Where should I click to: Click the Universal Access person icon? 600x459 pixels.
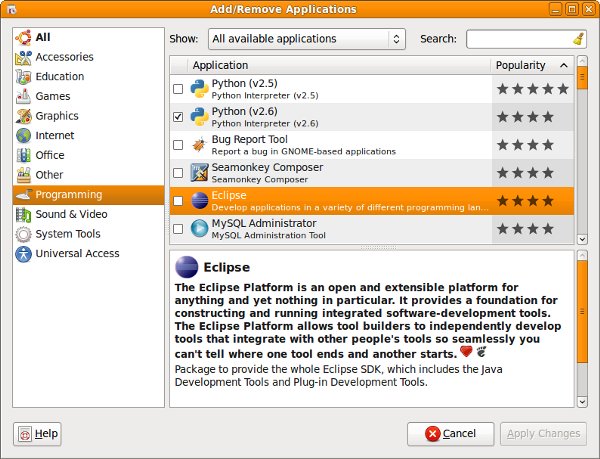[23, 254]
